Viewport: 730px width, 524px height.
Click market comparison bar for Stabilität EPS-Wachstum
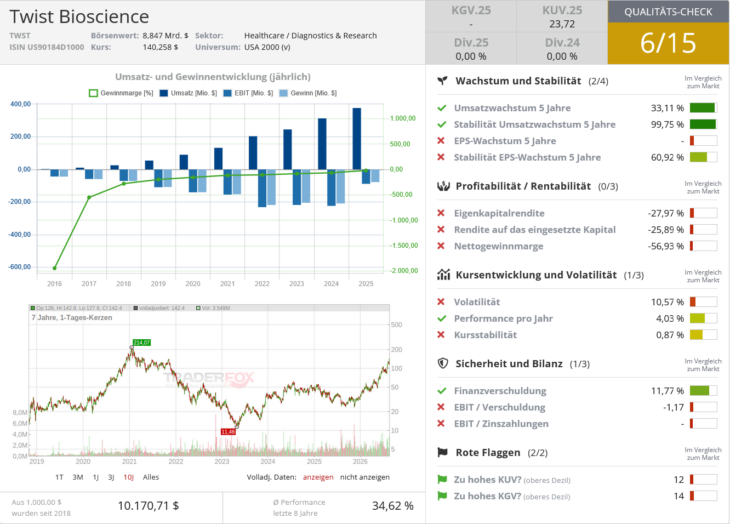703,157
